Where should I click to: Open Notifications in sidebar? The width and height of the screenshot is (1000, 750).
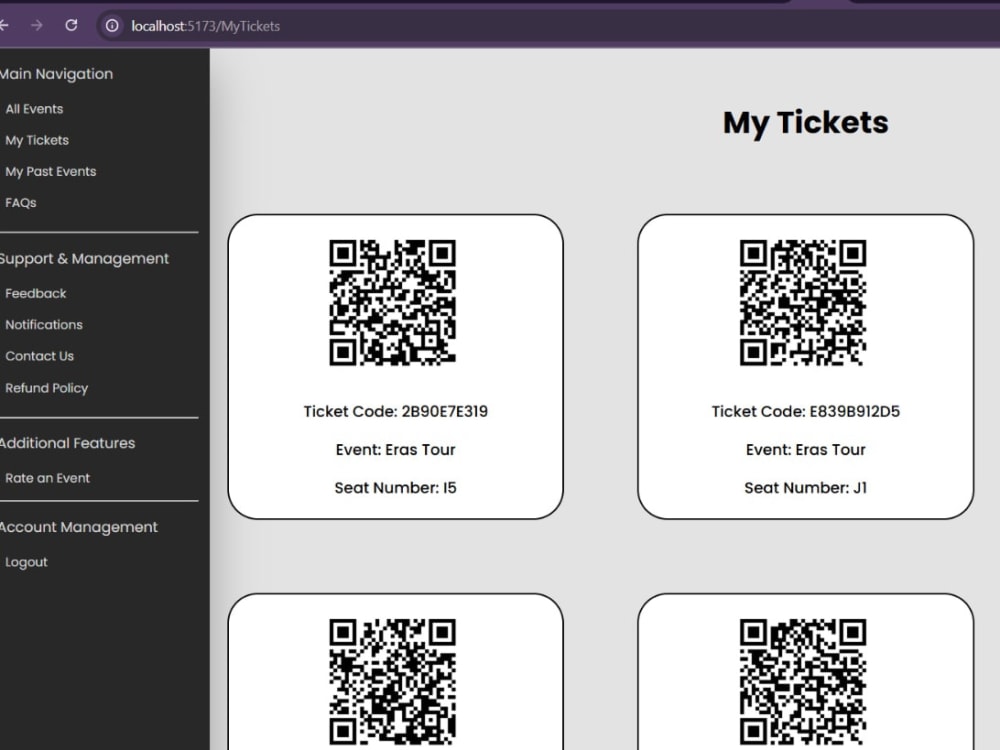click(44, 325)
